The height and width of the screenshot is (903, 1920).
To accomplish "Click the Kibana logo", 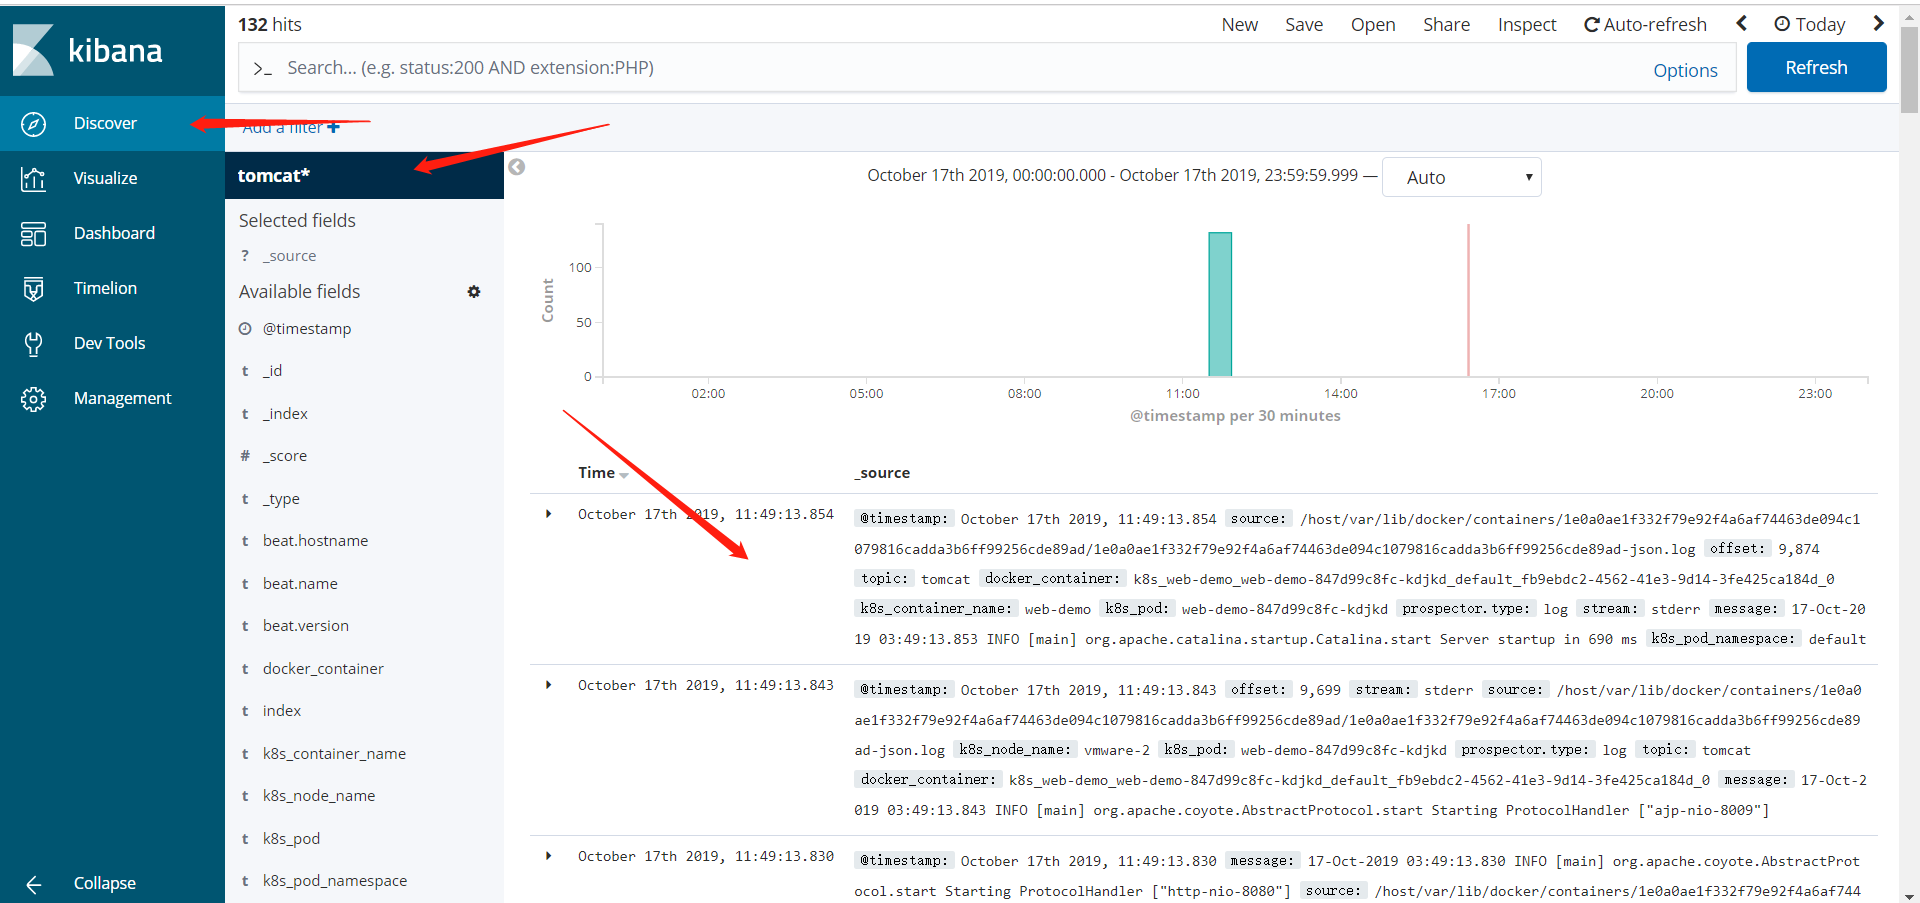I will tap(88, 50).
